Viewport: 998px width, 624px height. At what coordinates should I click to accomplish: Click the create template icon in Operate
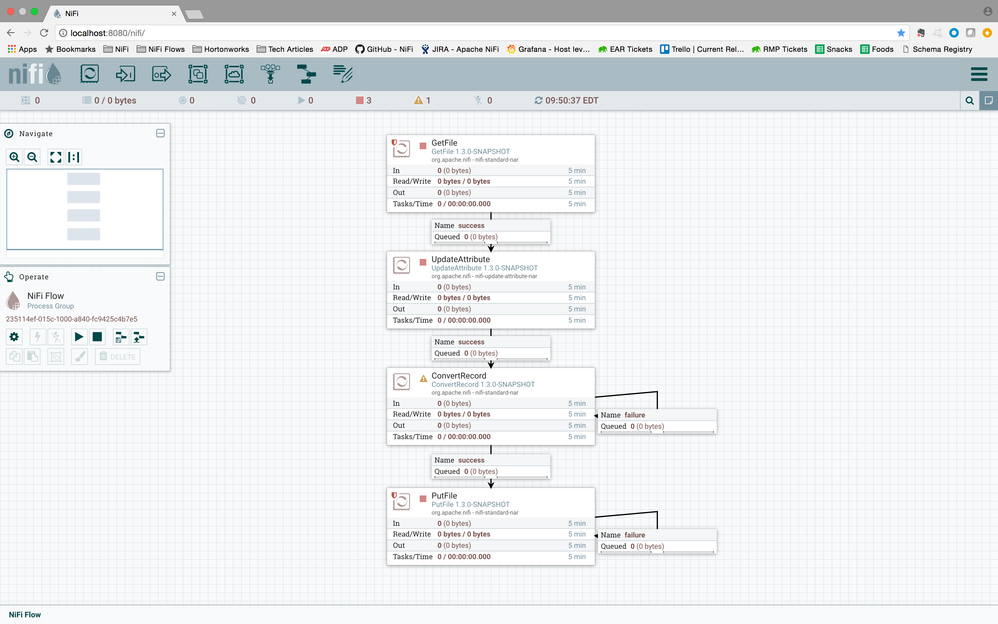(x=120, y=337)
